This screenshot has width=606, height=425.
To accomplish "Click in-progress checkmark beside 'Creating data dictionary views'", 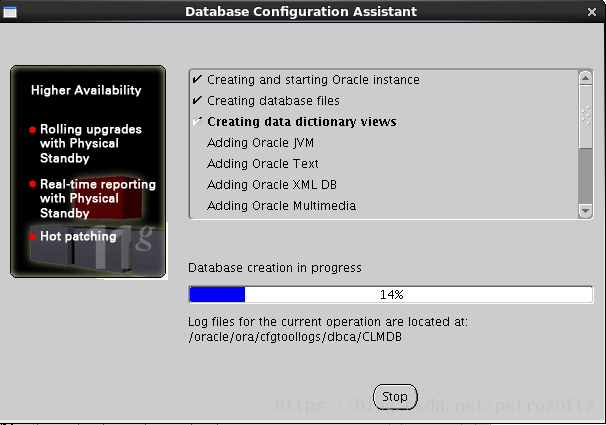I will [x=197, y=121].
